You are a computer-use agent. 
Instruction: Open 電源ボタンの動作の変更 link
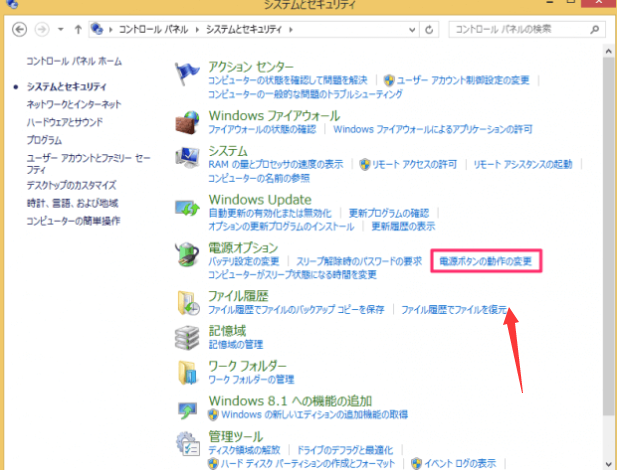pos(486,261)
